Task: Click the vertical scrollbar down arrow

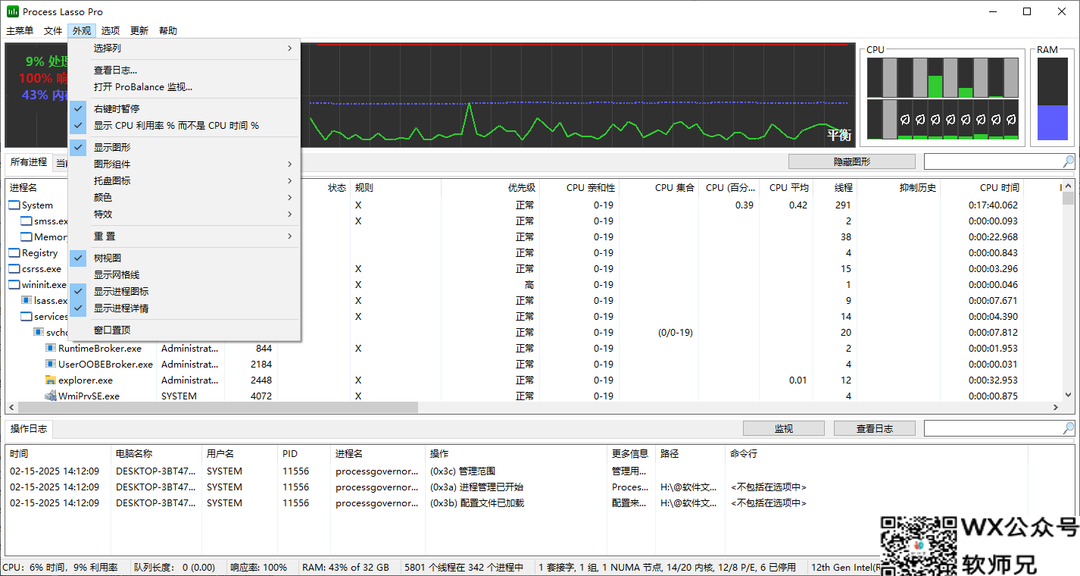Action: [1068, 395]
